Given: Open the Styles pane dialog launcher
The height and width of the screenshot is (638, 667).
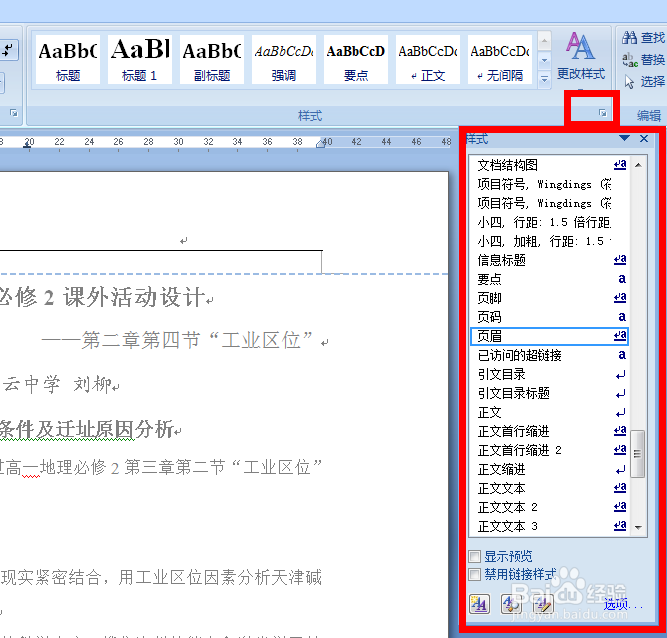Looking at the screenshot, I should coord(602,113).
